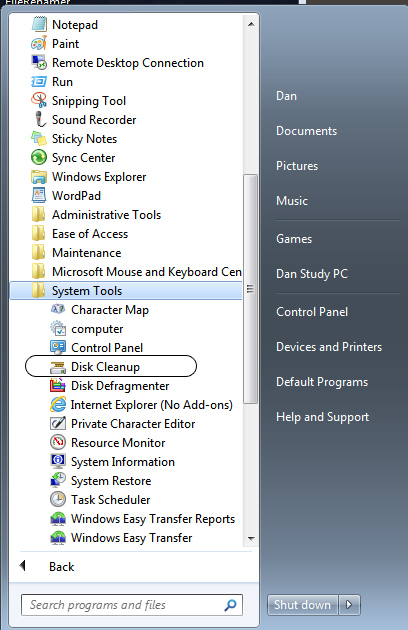Click the Windows Explorer folder icon

pos(39,177)
